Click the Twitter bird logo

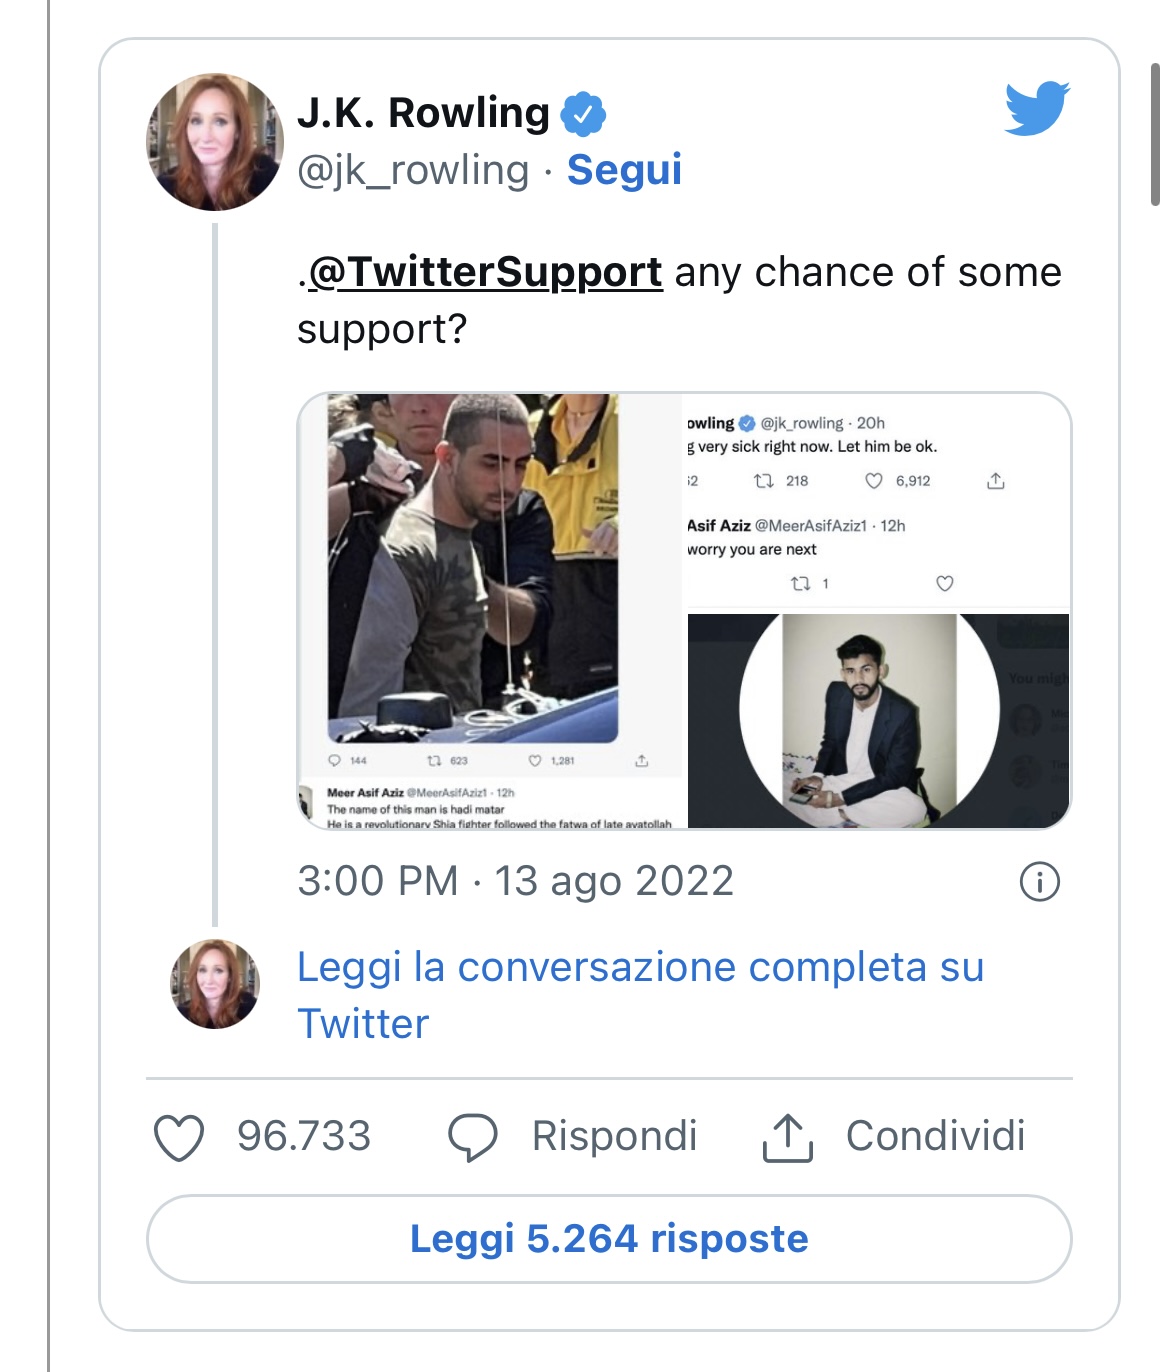[x=1037, y=108]
